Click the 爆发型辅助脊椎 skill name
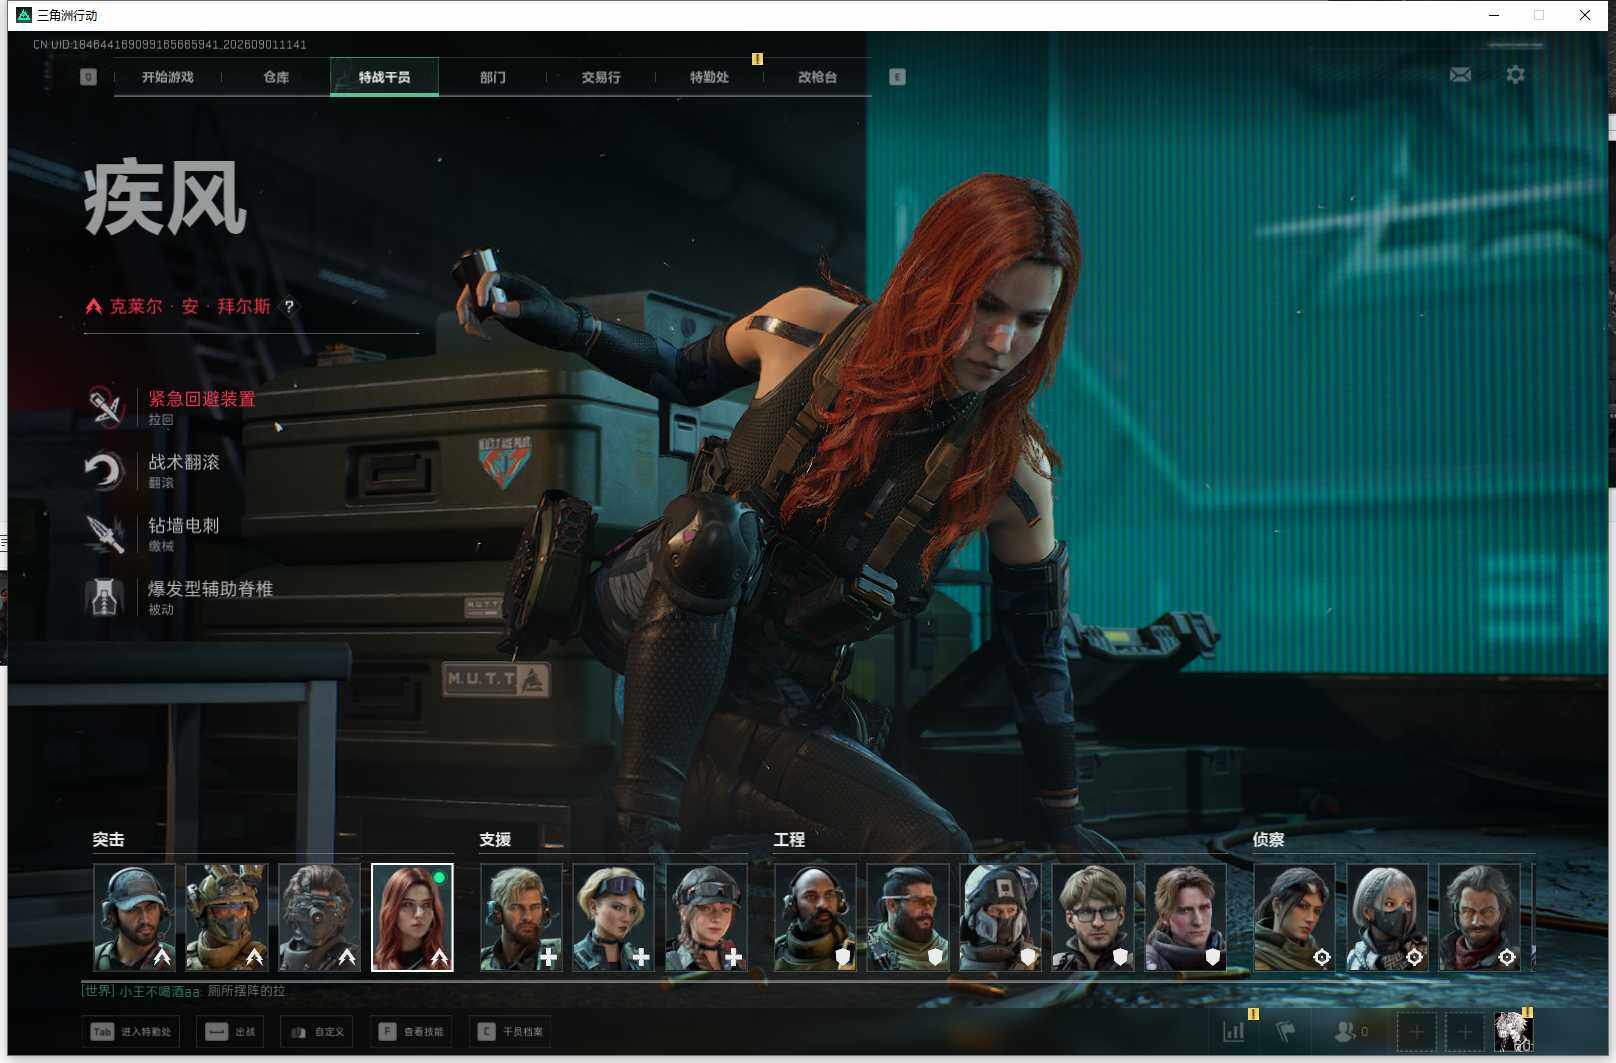 tap(211, 589)
